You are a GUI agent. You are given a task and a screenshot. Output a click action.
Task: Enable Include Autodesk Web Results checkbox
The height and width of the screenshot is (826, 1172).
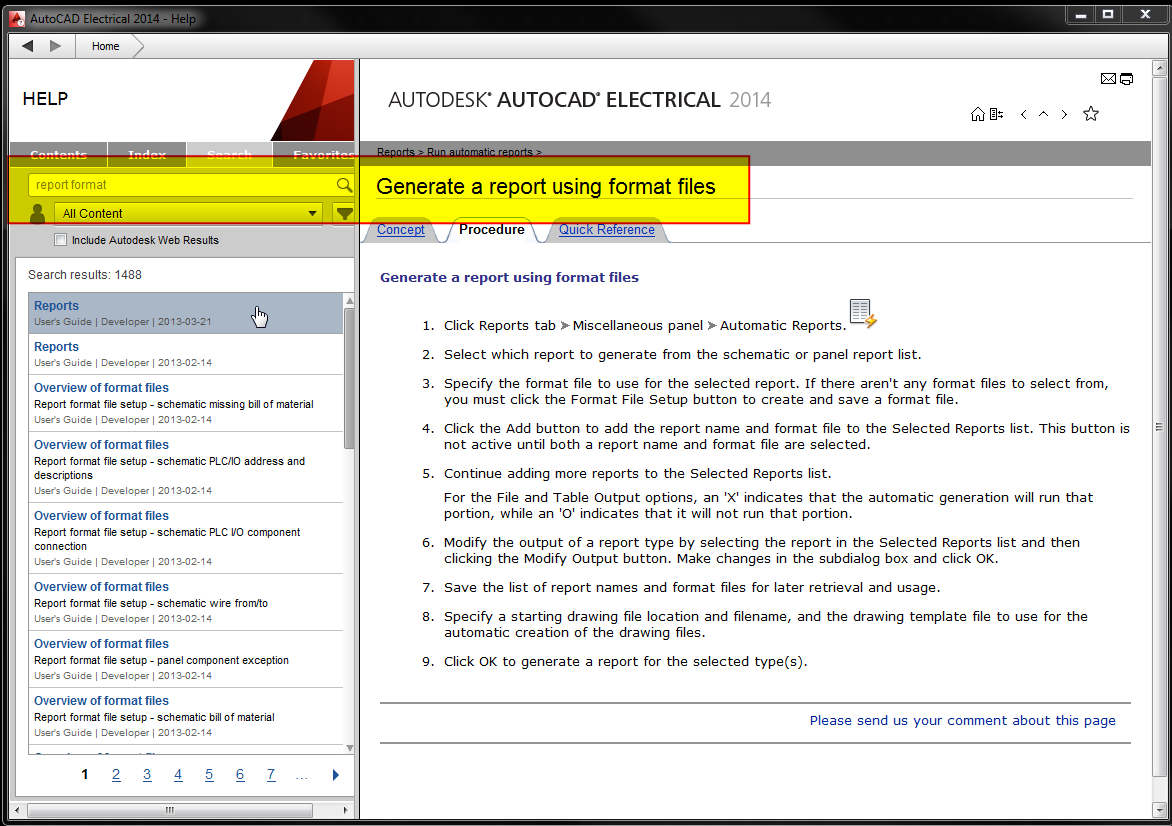(x=61, y=240)
